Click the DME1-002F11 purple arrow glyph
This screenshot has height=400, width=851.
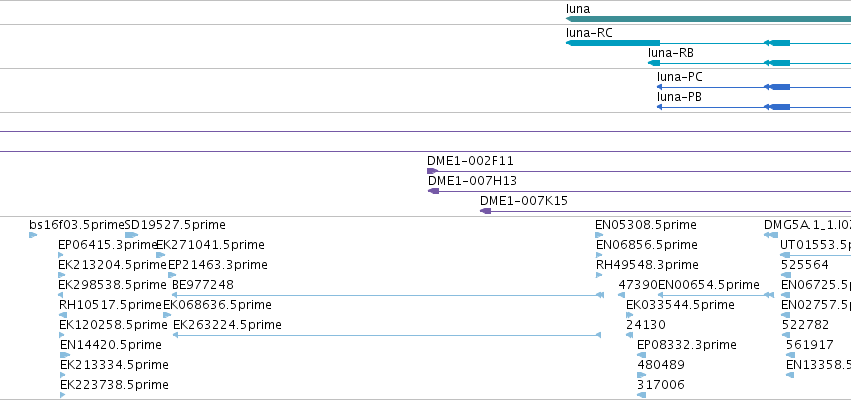(433, 172)
